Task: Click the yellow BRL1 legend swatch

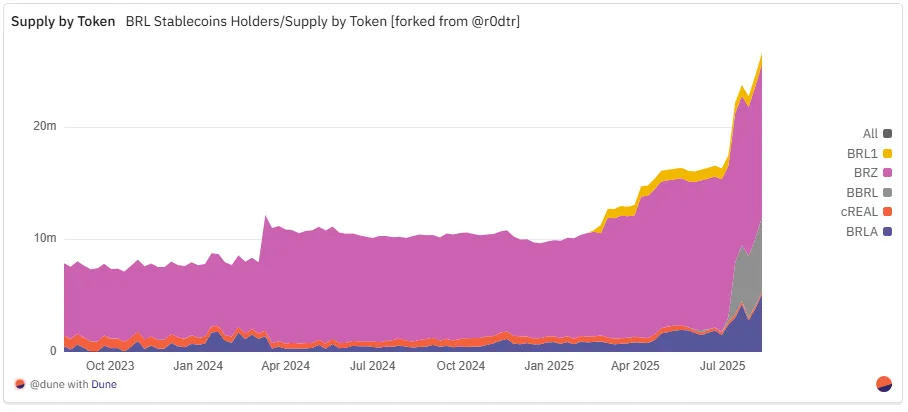Action: (887, 153)
